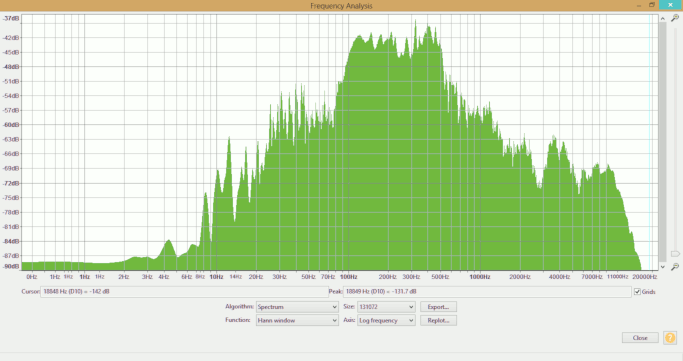This screenshot has height=361, width=683.
Task: Minimize the Frequency Analysis window
Action: coord(639,5)
